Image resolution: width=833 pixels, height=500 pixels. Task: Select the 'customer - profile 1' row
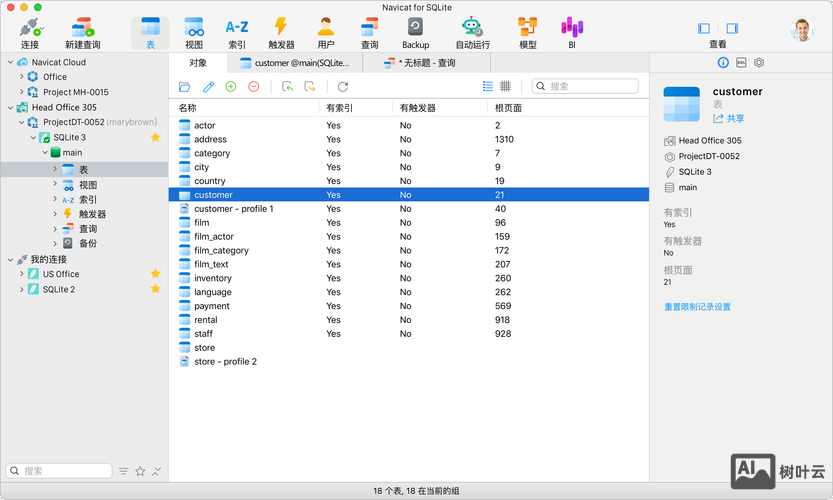coord(409,209)
